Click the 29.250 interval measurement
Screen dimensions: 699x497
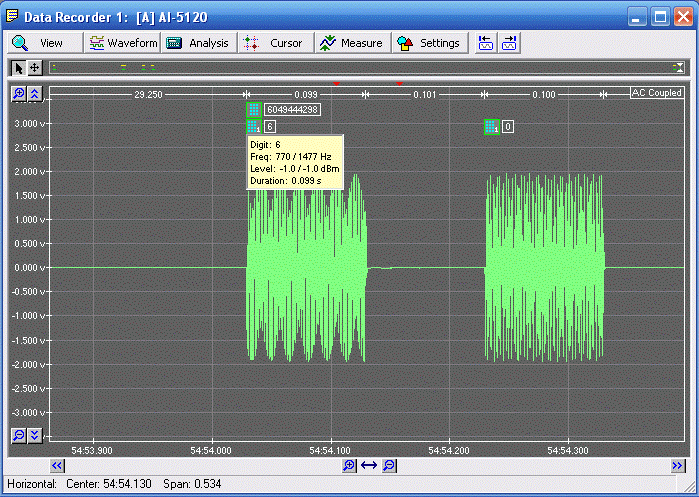[x=148, y=94]
